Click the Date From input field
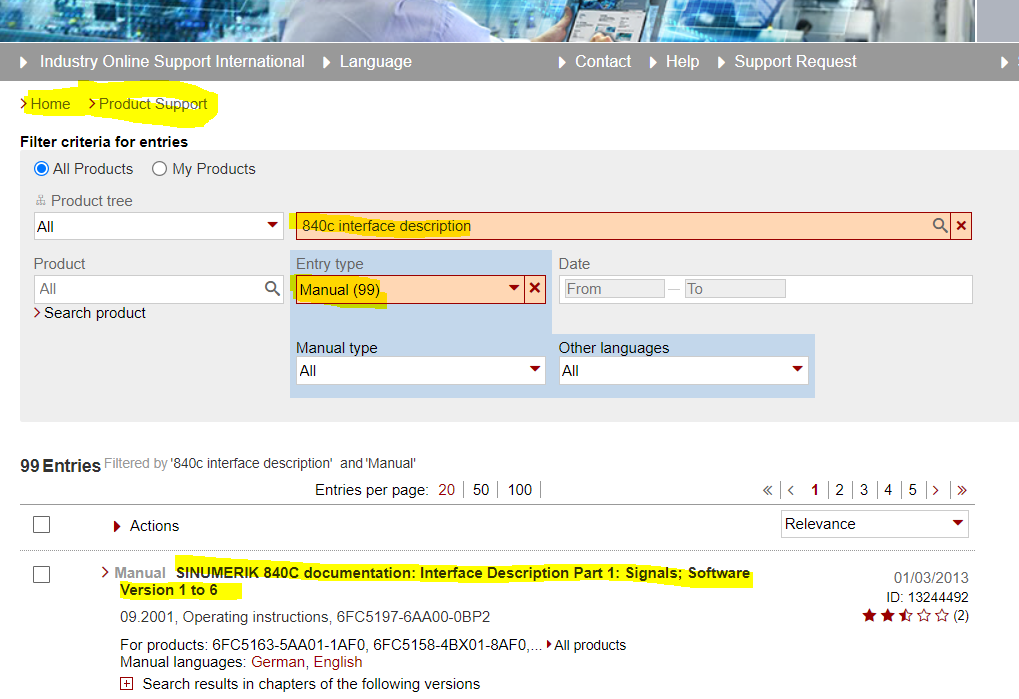This screenshot has height=699, width=1019. point(614,288)
